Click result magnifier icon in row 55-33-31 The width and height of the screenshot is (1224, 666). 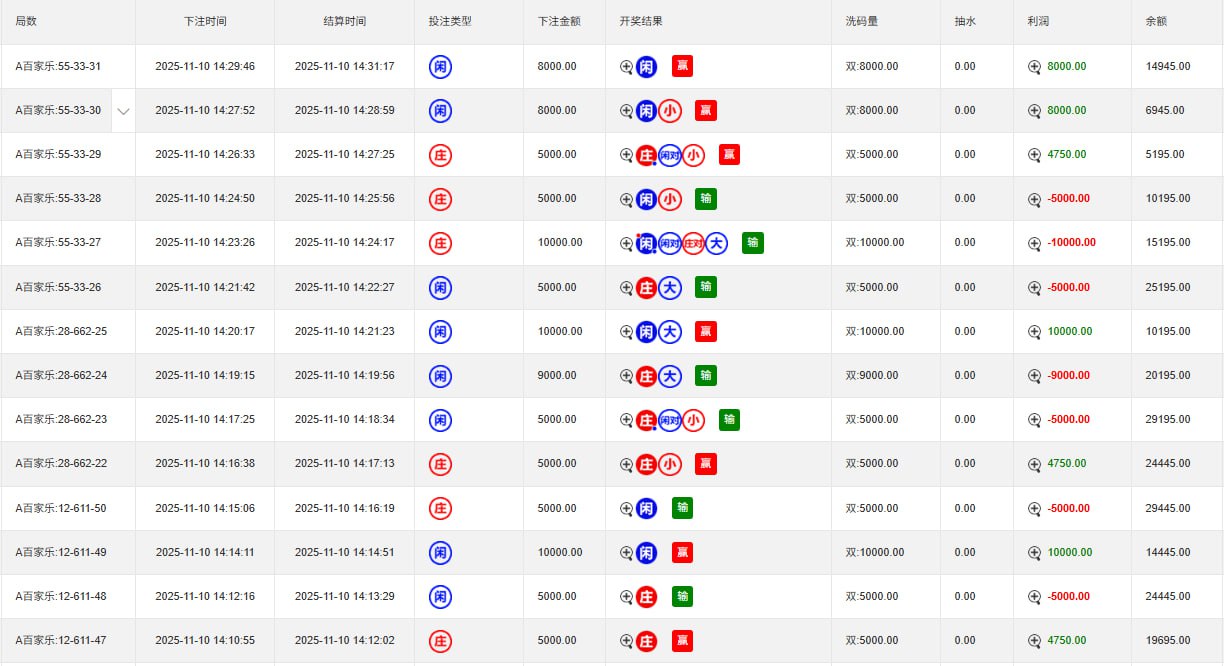pos(626,67)
